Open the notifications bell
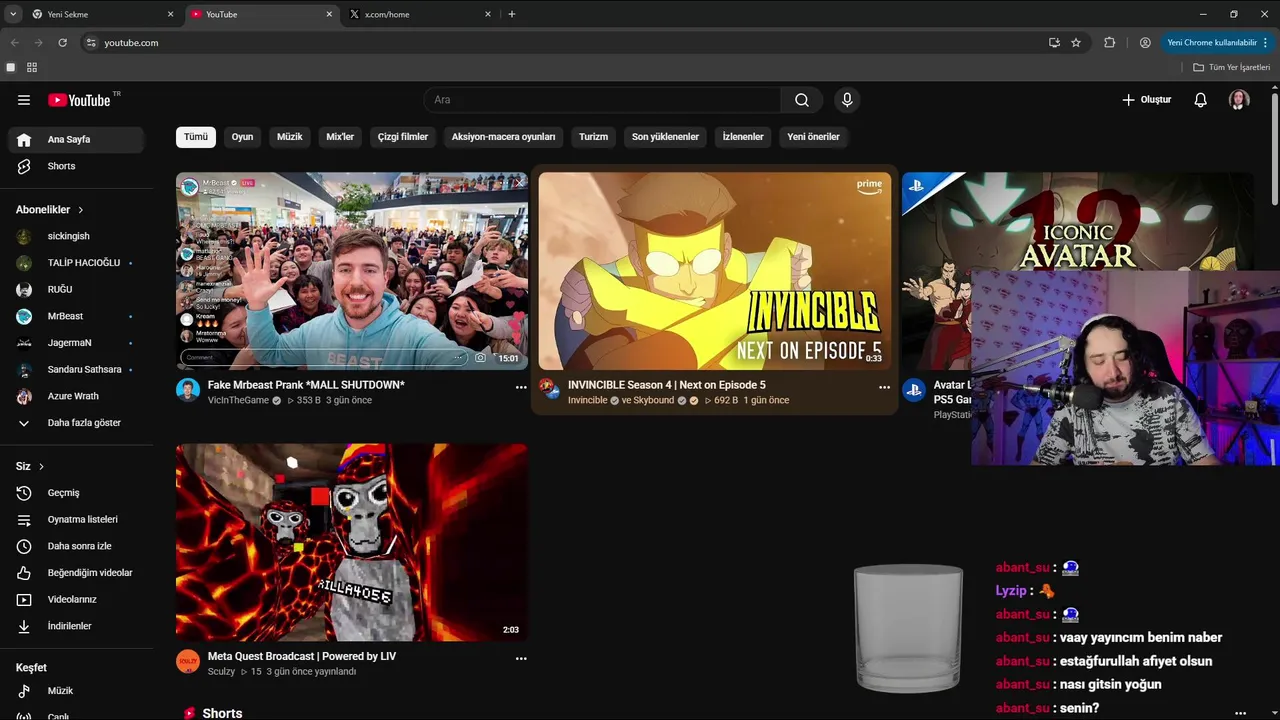The image size is (1280, 720). [1201, 100]
